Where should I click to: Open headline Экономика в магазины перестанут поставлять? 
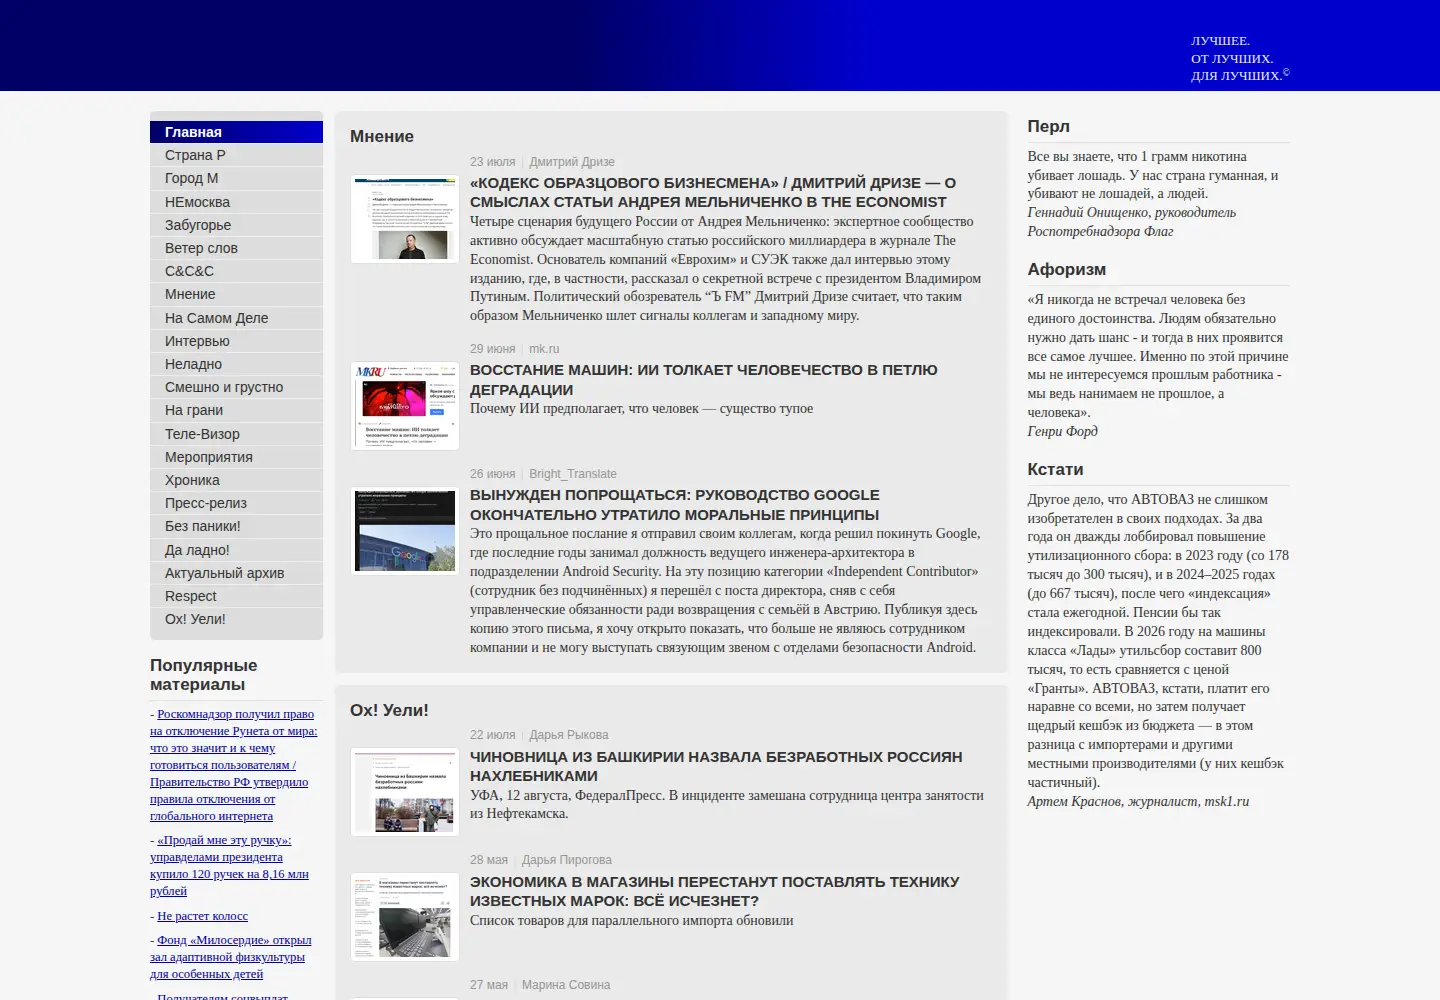pyautogui.click(x=715, y=891)
